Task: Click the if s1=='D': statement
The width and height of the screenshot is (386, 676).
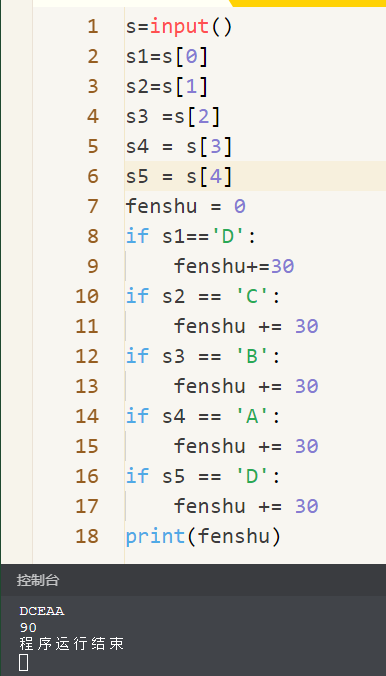Action: point(191,236)
